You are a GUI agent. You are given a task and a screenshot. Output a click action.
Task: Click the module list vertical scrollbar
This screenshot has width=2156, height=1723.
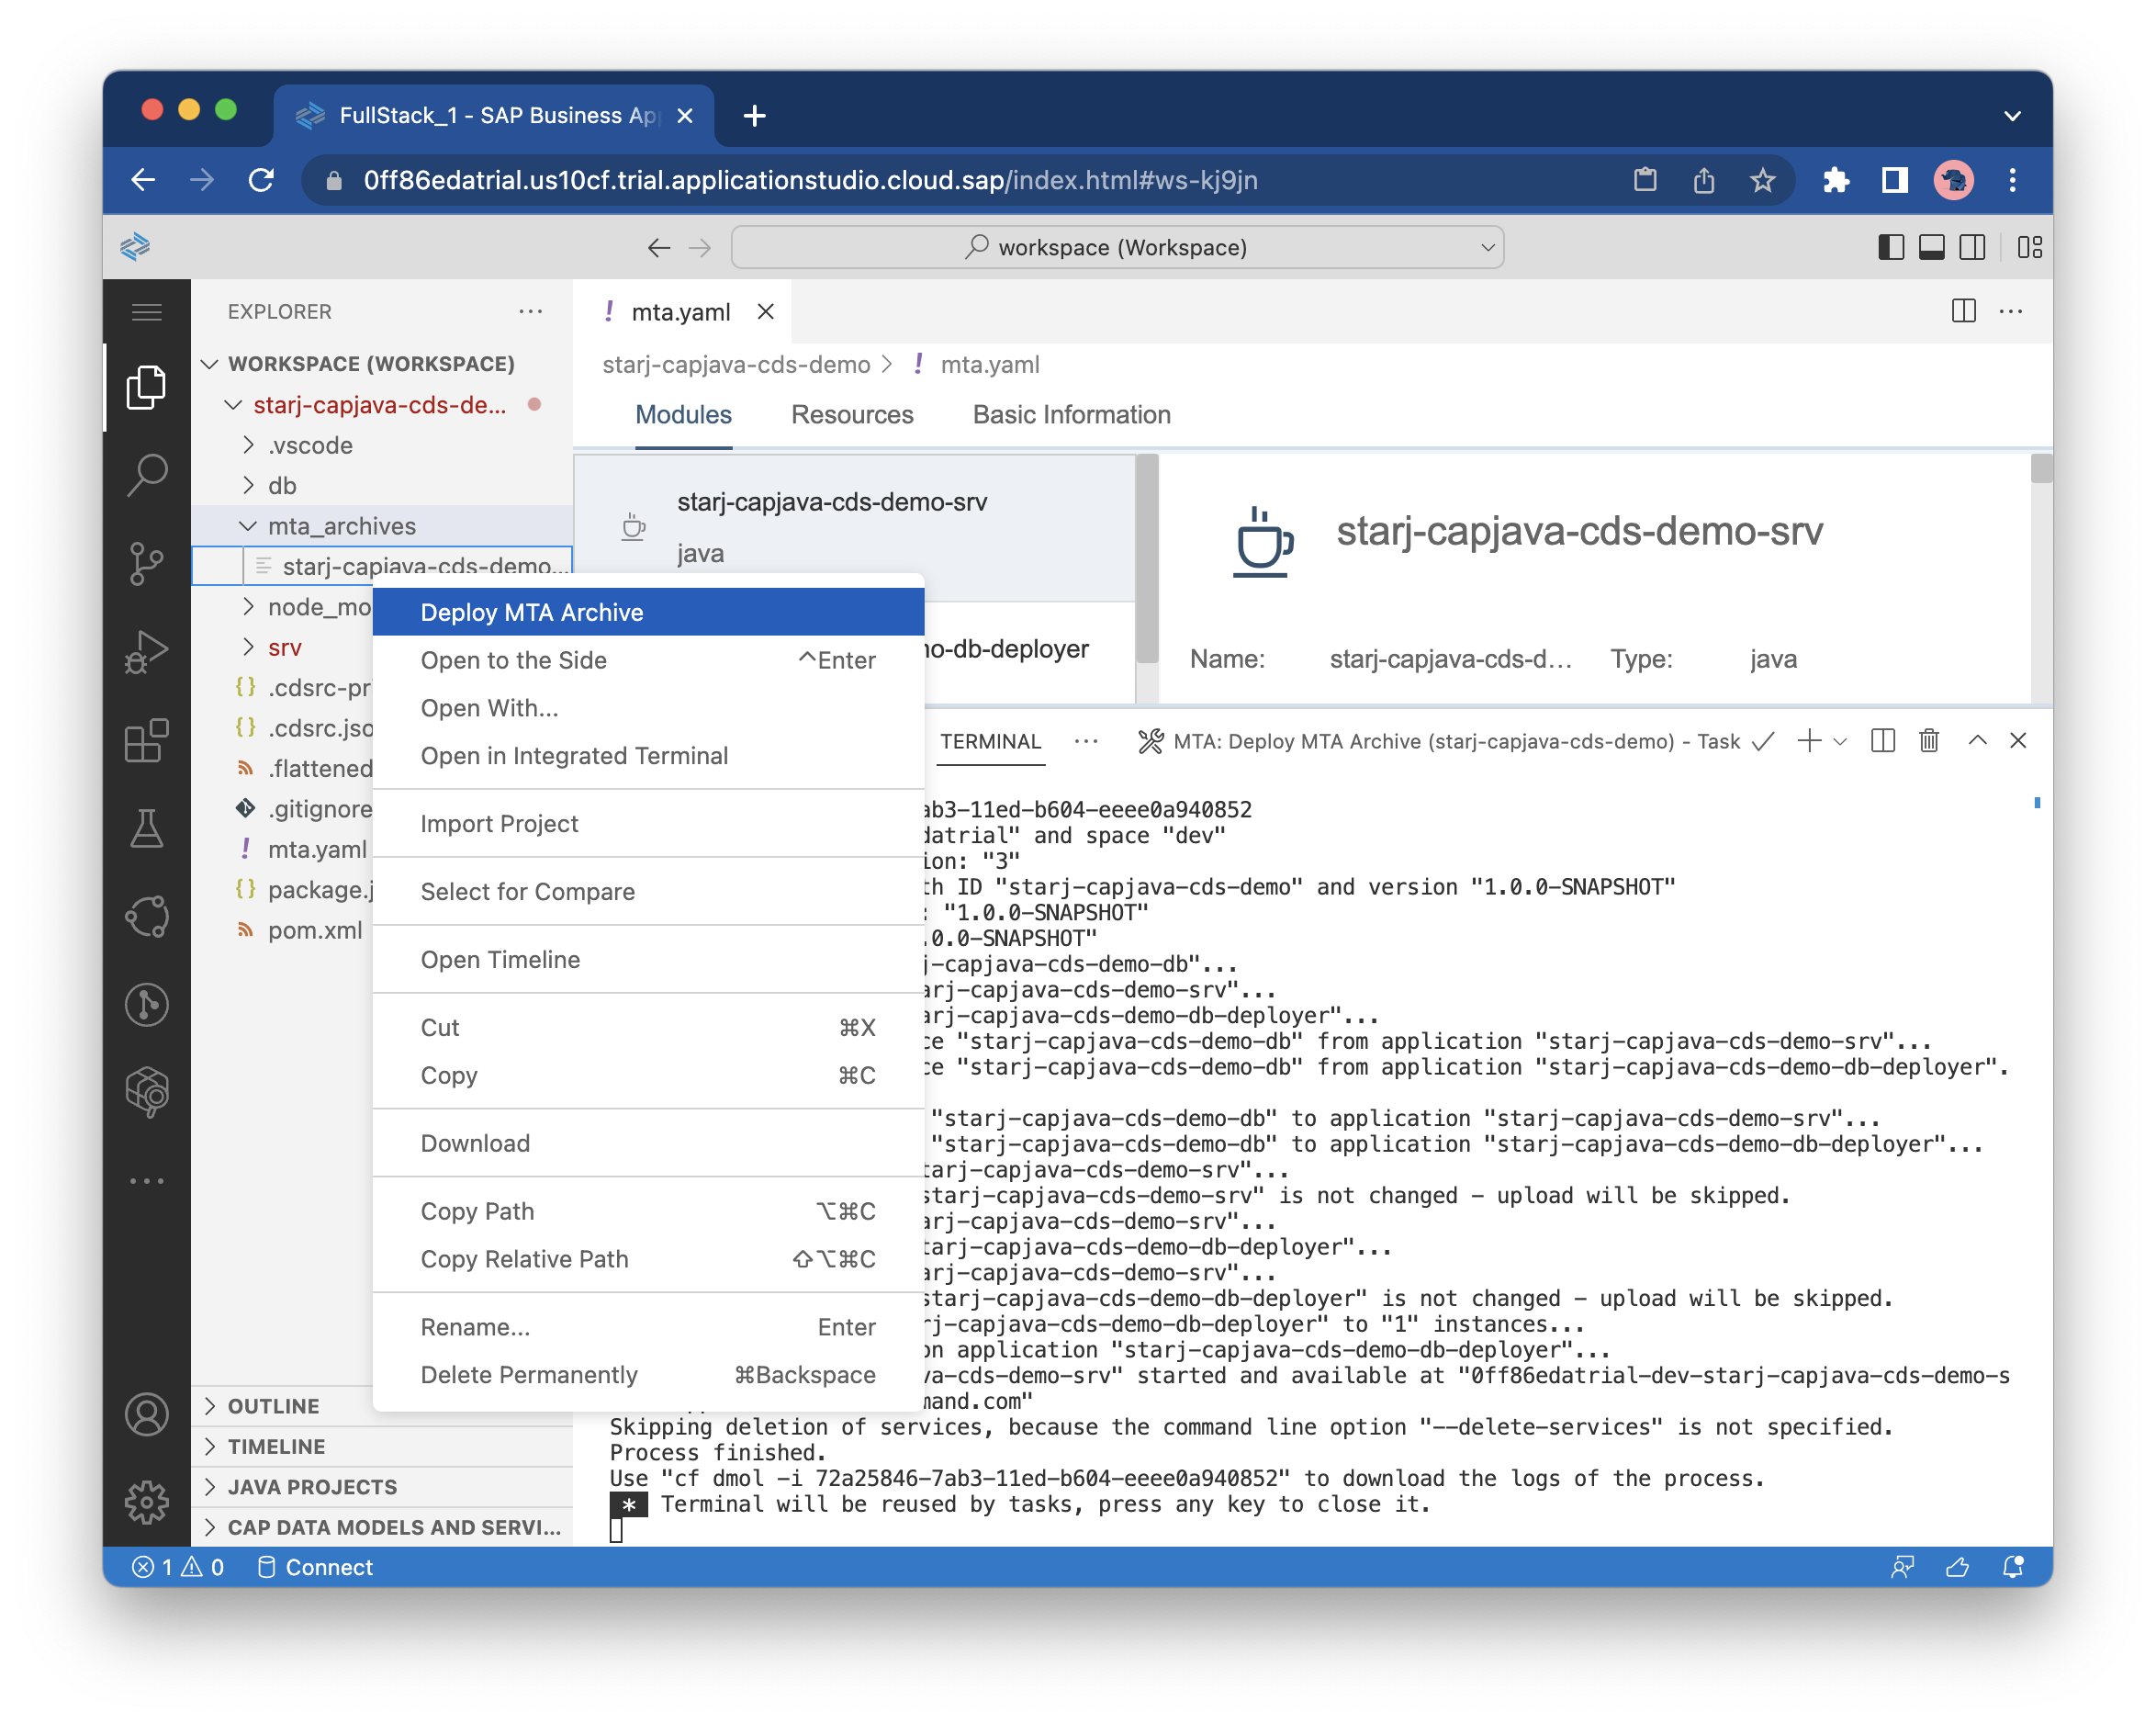coord(1147,560)
